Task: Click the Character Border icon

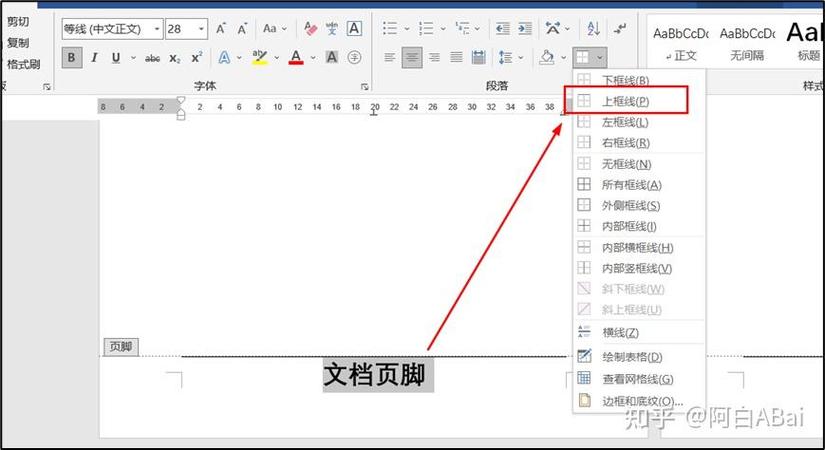Action: [x=354, y=28]
